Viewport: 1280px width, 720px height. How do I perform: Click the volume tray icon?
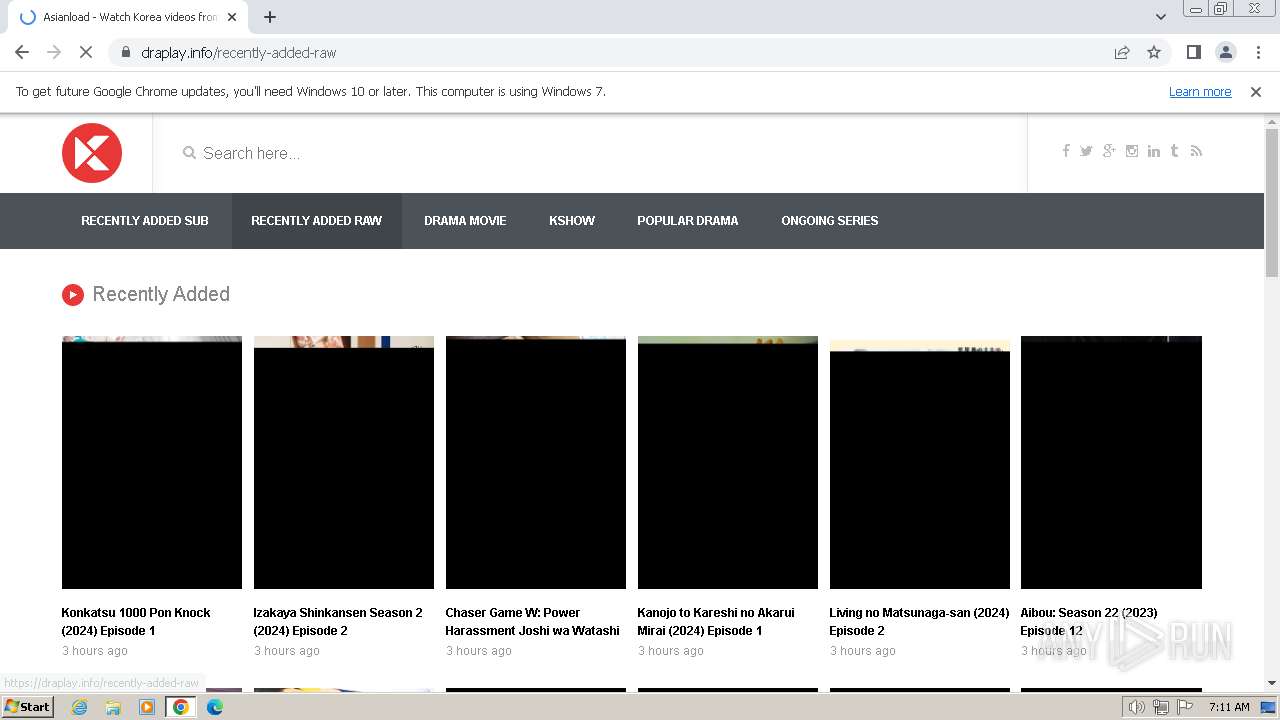[x=1136, y=707]
